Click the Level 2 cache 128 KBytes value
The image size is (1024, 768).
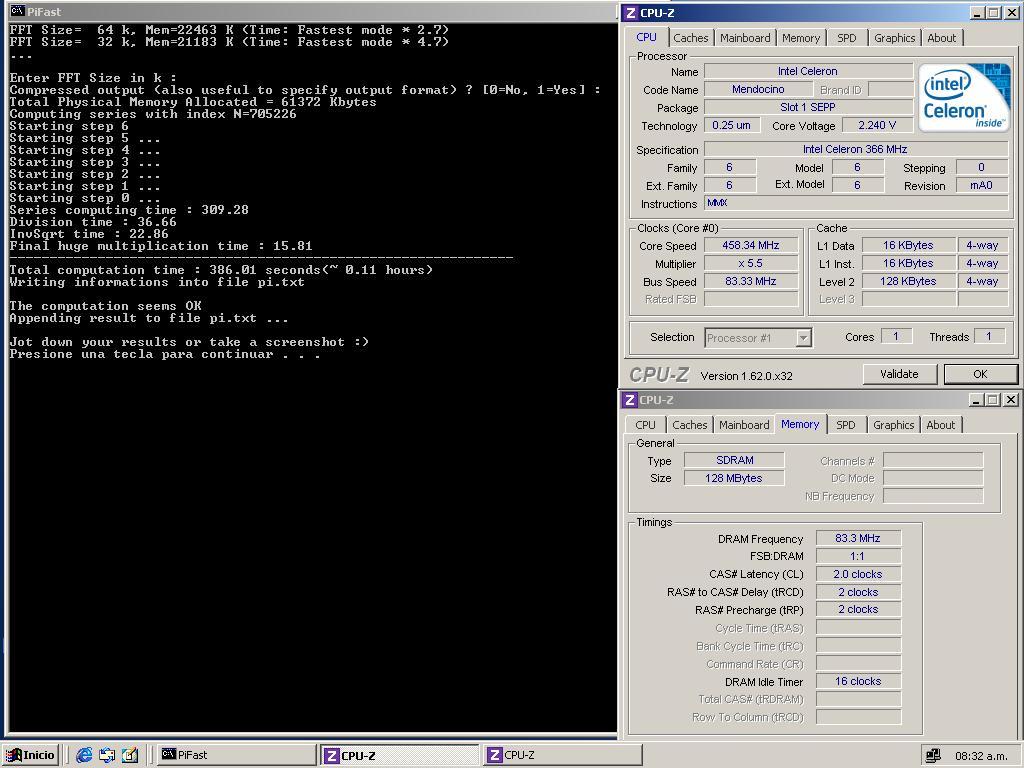tap(908, 281)
